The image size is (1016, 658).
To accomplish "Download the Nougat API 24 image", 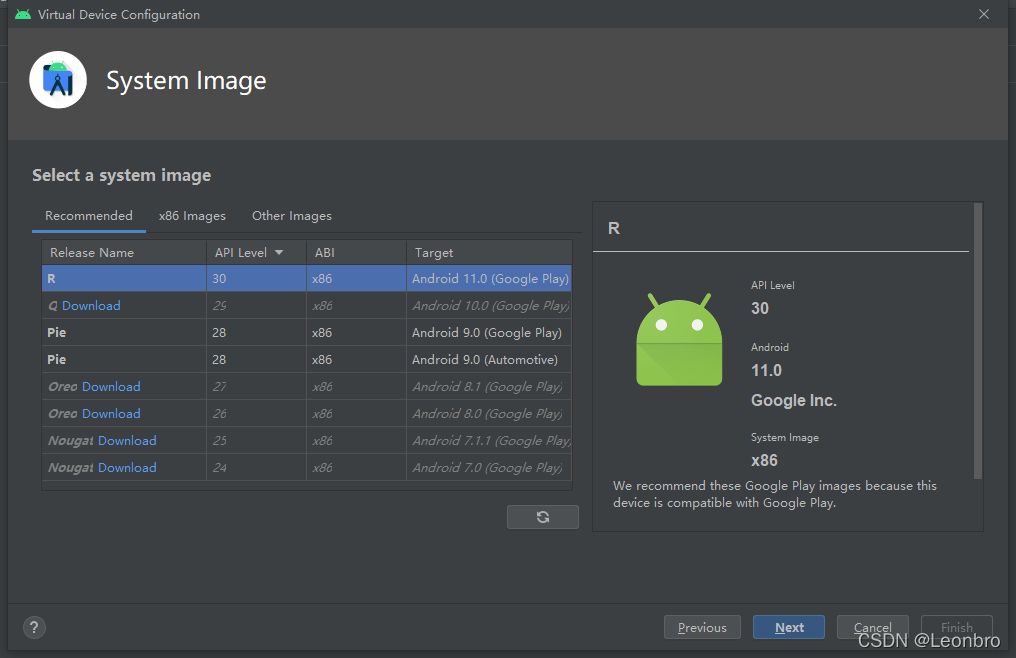I will tap(127, 467).
